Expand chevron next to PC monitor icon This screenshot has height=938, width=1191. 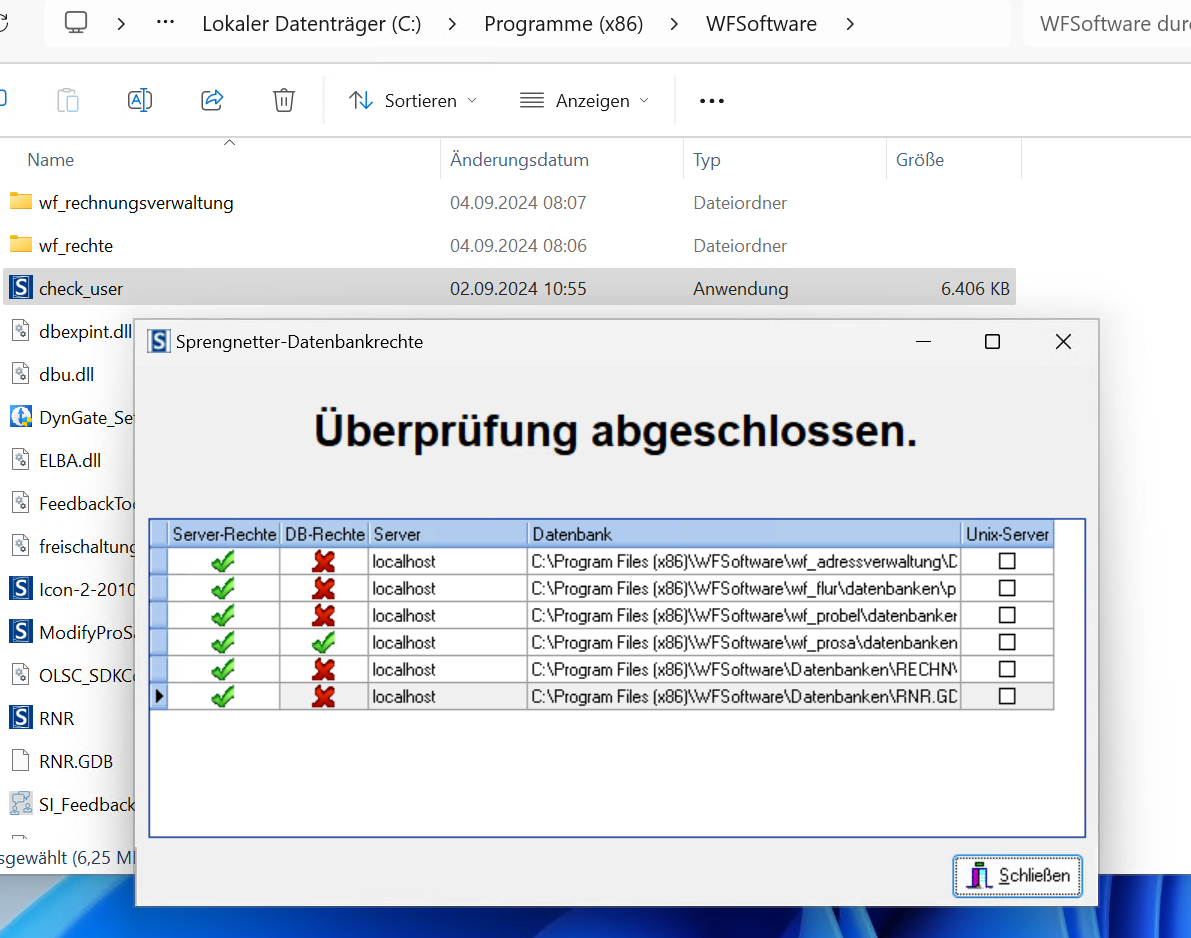[121, 24]
